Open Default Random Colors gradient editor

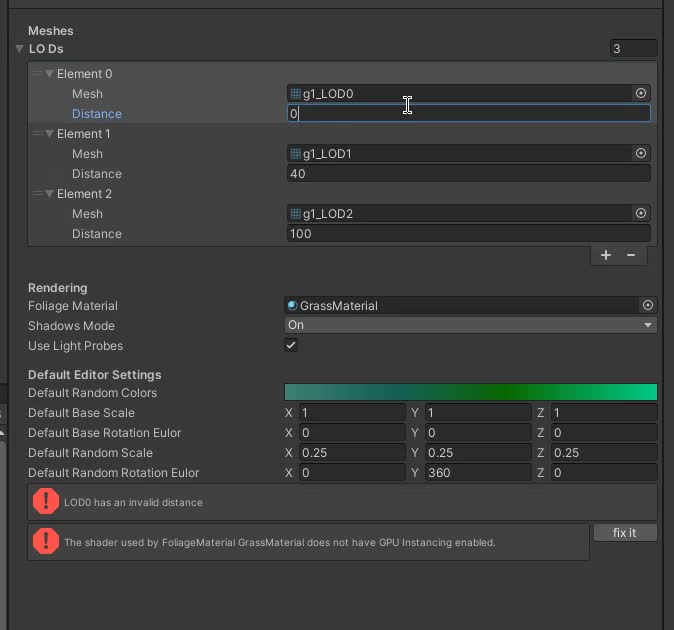tap(470, 392)
